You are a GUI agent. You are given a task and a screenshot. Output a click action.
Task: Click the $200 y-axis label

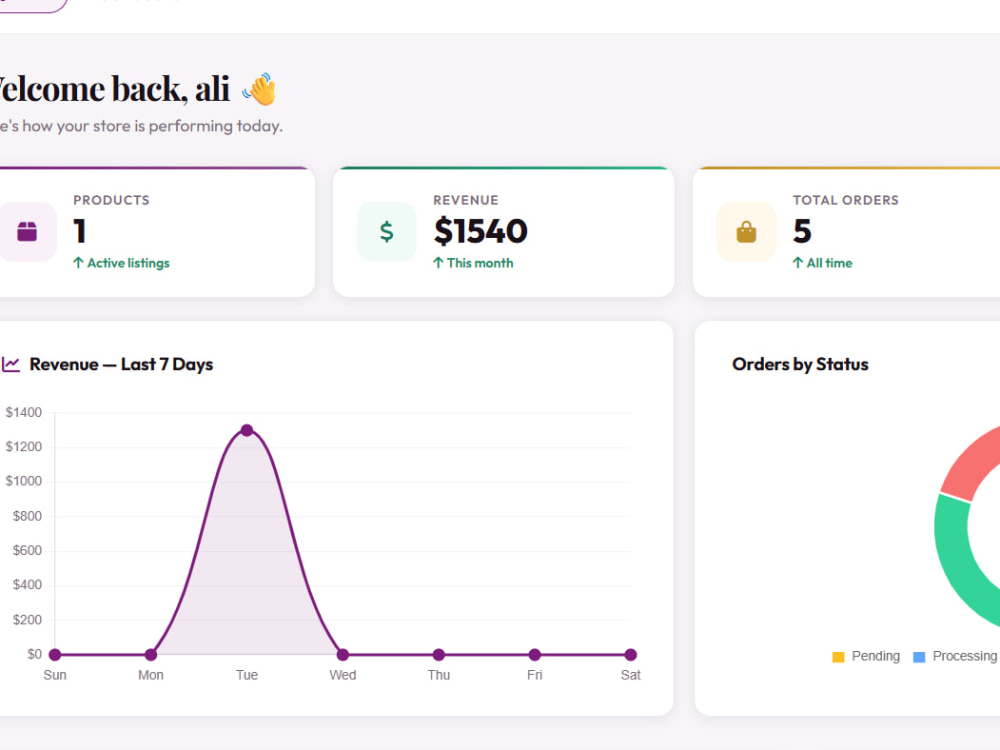click(x=27, y=620)
